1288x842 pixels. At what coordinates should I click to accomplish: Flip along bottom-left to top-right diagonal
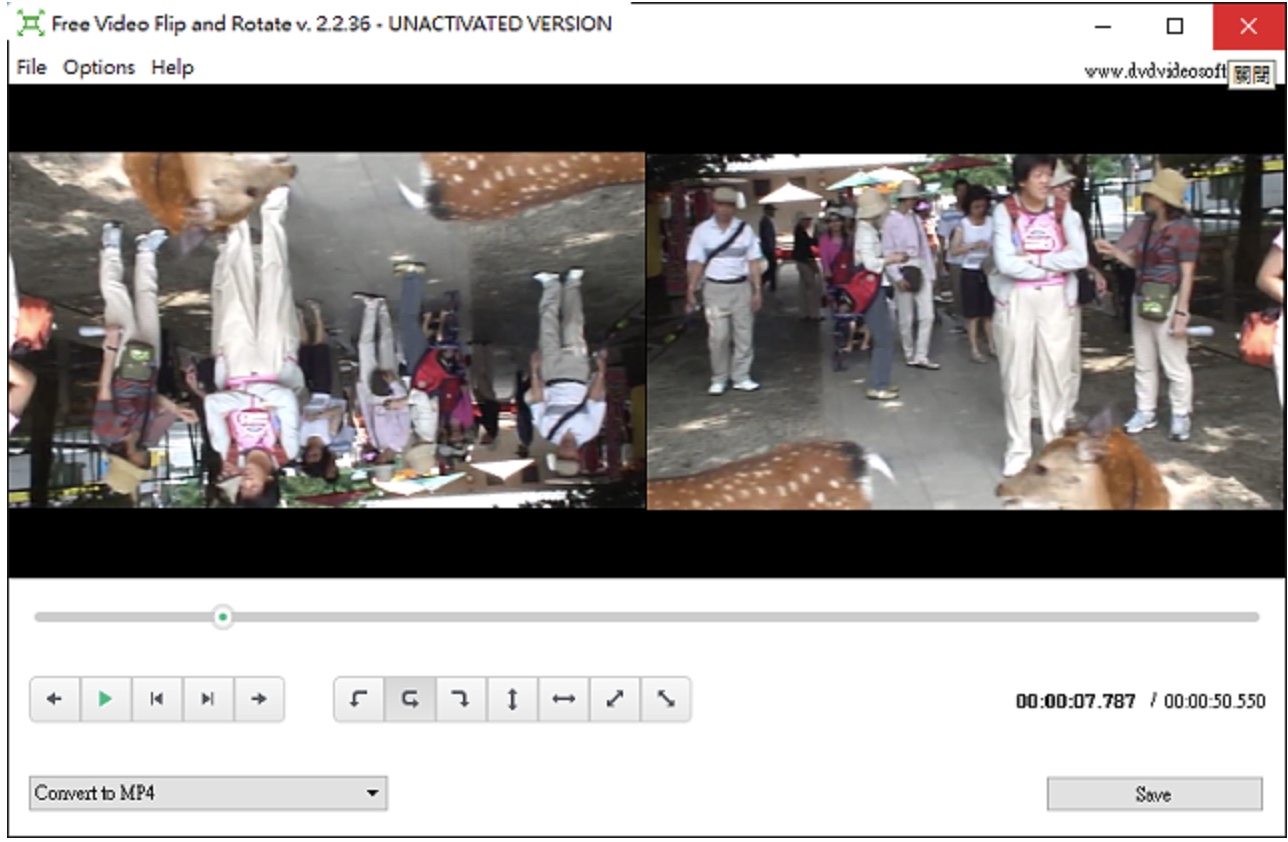pos(615,699)
